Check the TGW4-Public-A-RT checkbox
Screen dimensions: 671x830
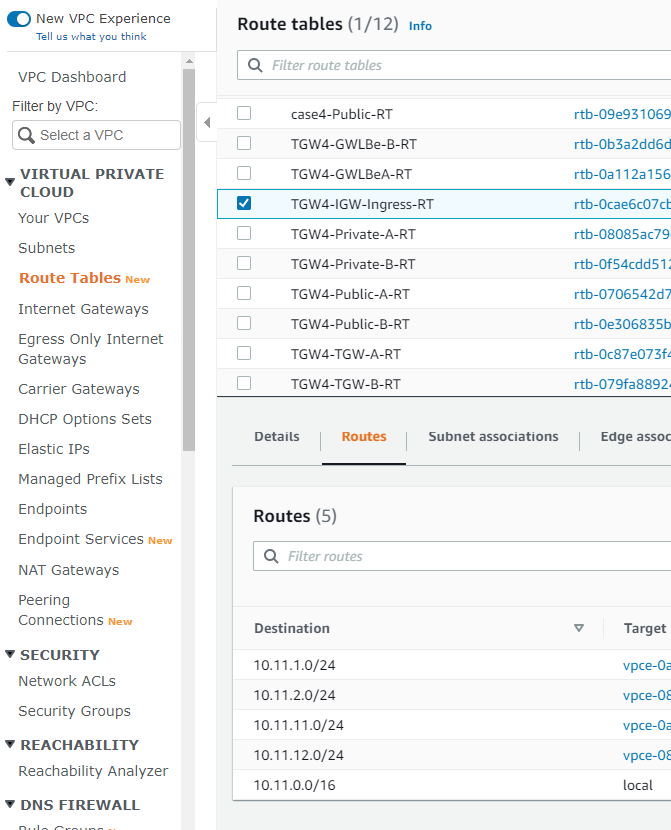(x=244, y=293)
